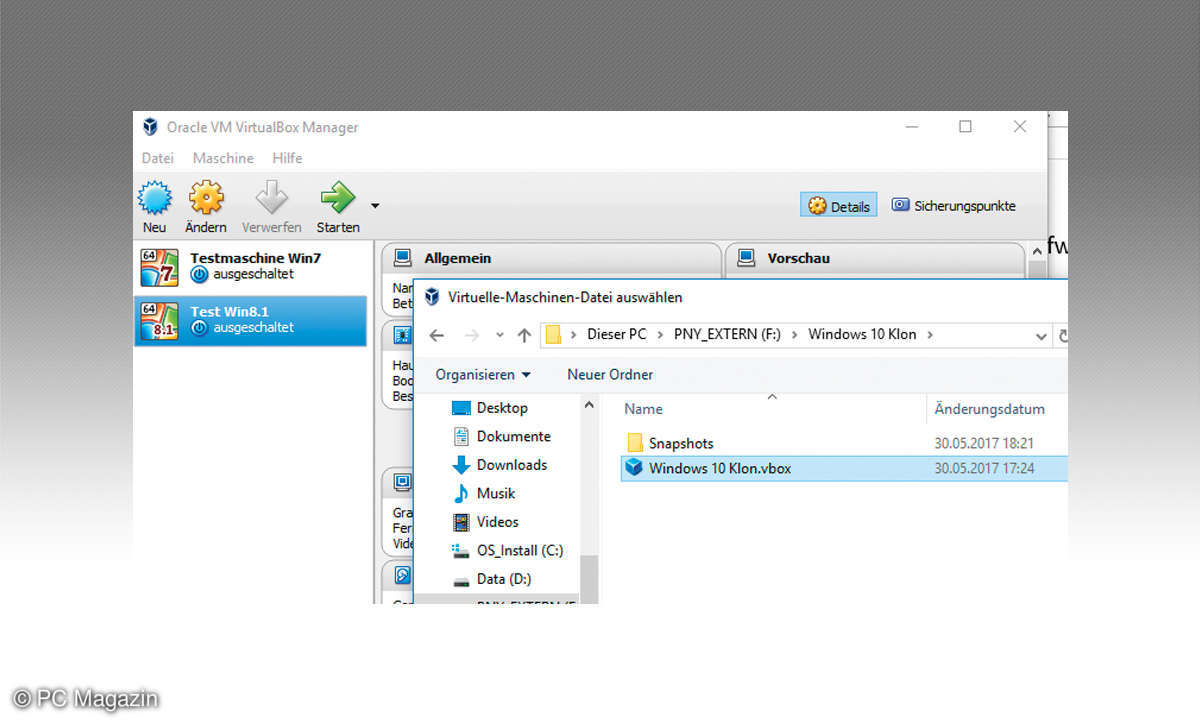Viewport: 1200px width, 720px height.
Task: Go up one folder level
Action: coord(524,335)
